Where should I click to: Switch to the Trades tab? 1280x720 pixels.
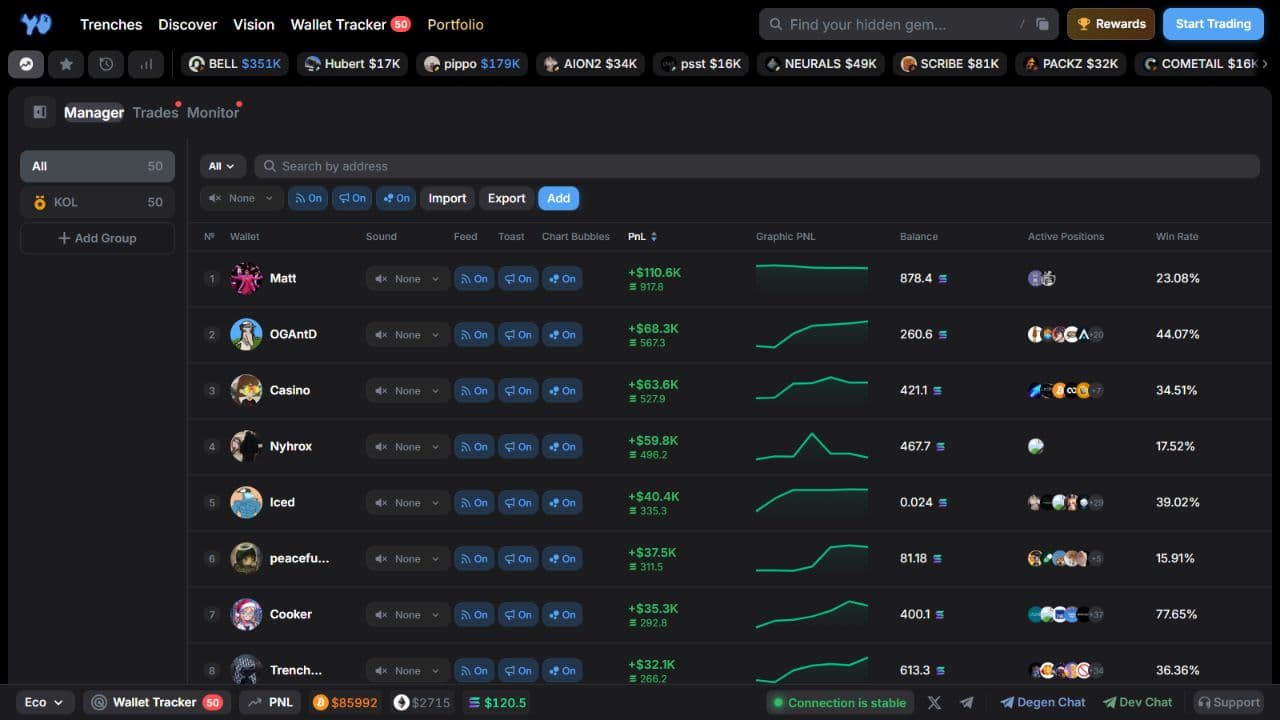(x=155, y=112)
